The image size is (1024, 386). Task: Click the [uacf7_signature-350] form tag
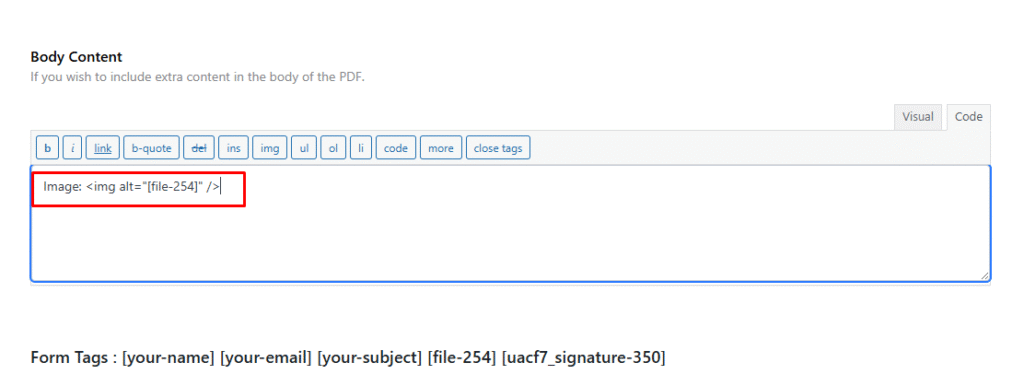[584, 357]
